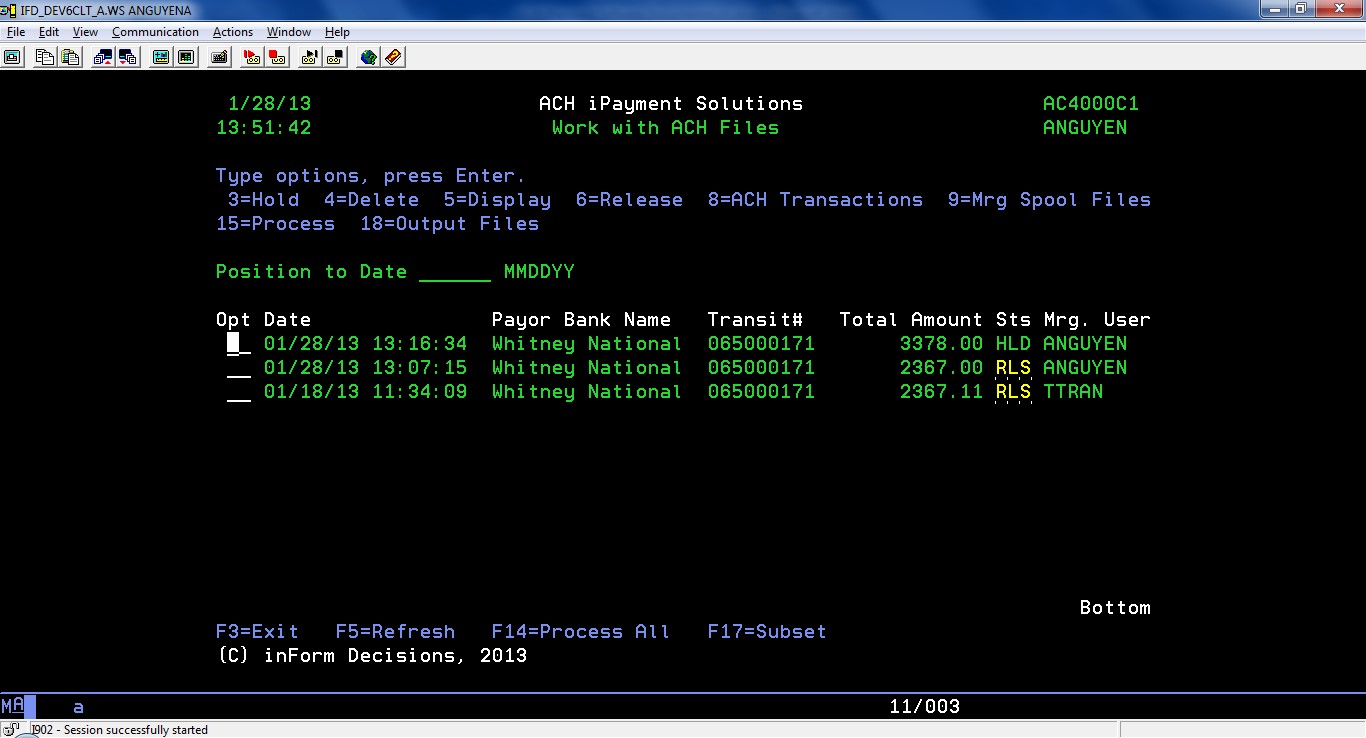
Task: Open the Communication menu
Action: (x=155, y=32)
